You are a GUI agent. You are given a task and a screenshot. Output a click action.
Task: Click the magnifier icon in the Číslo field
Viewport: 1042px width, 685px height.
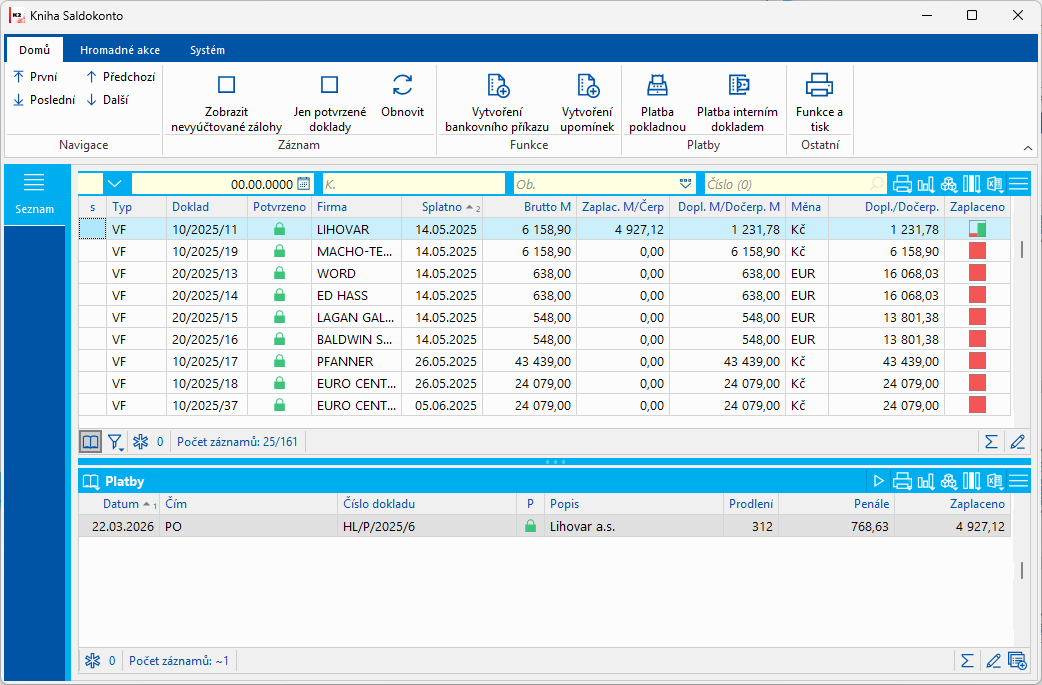[x=877, y=184]
